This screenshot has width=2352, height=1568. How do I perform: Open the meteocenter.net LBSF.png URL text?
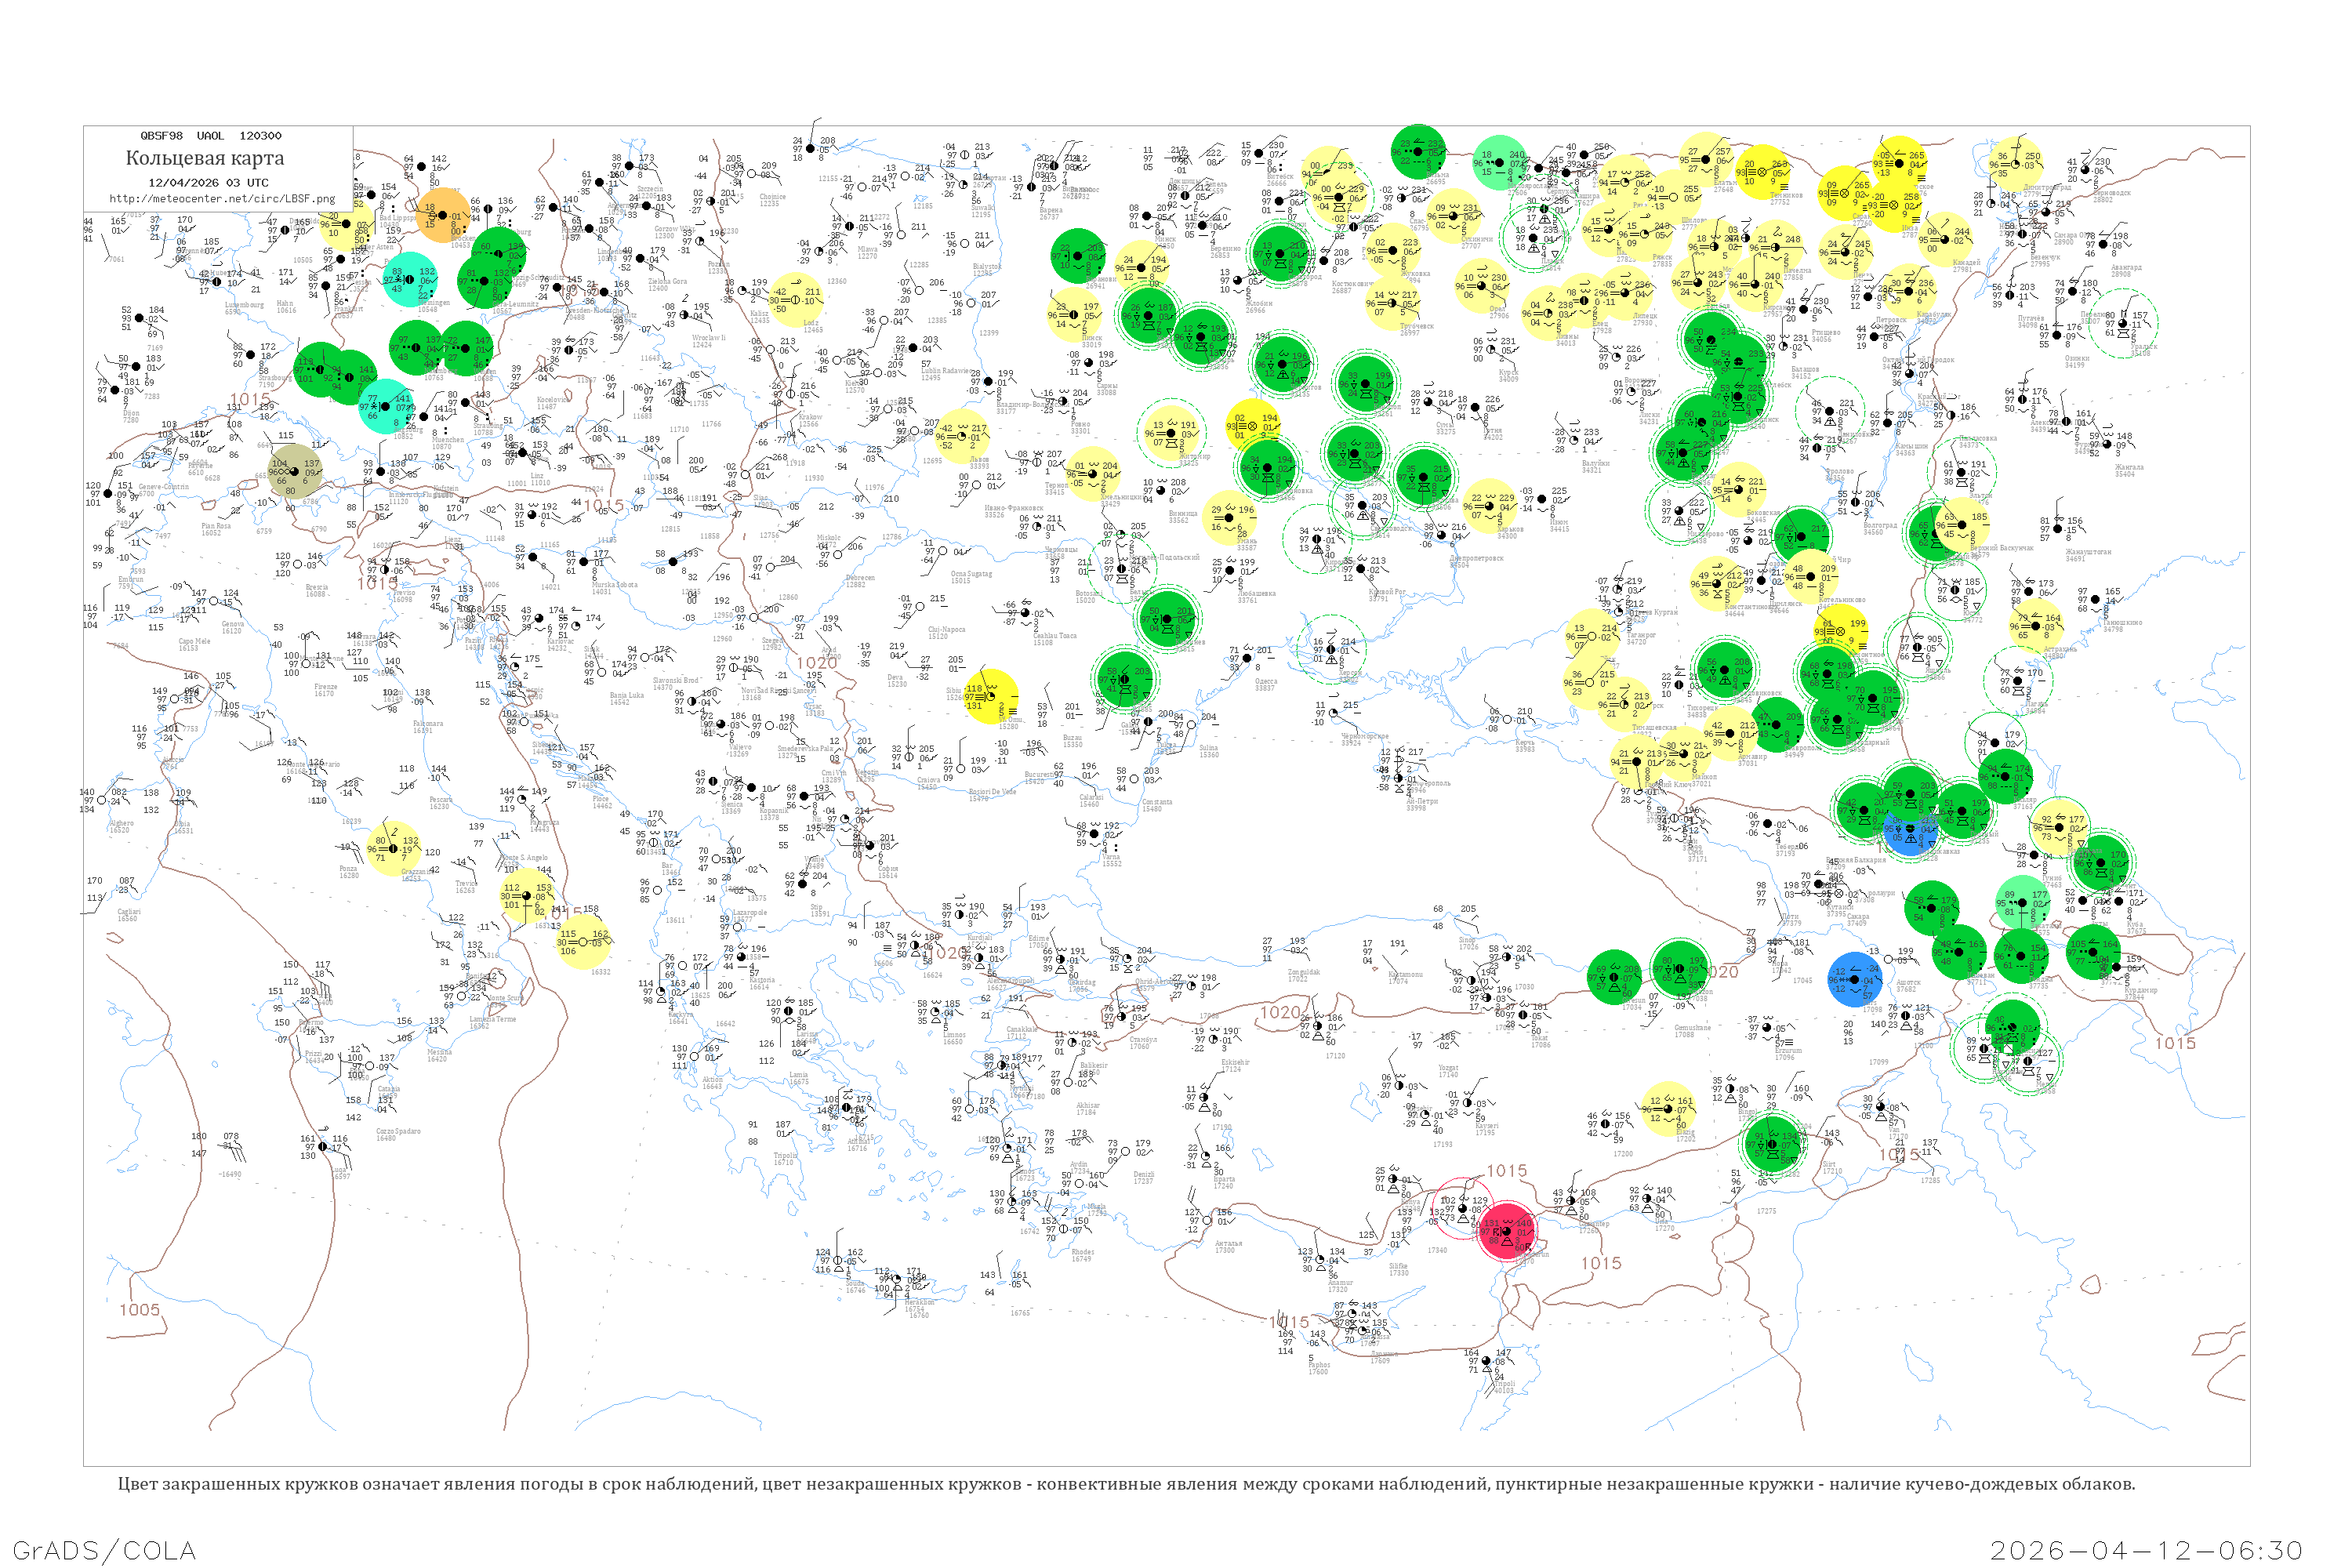click(221, 199)
